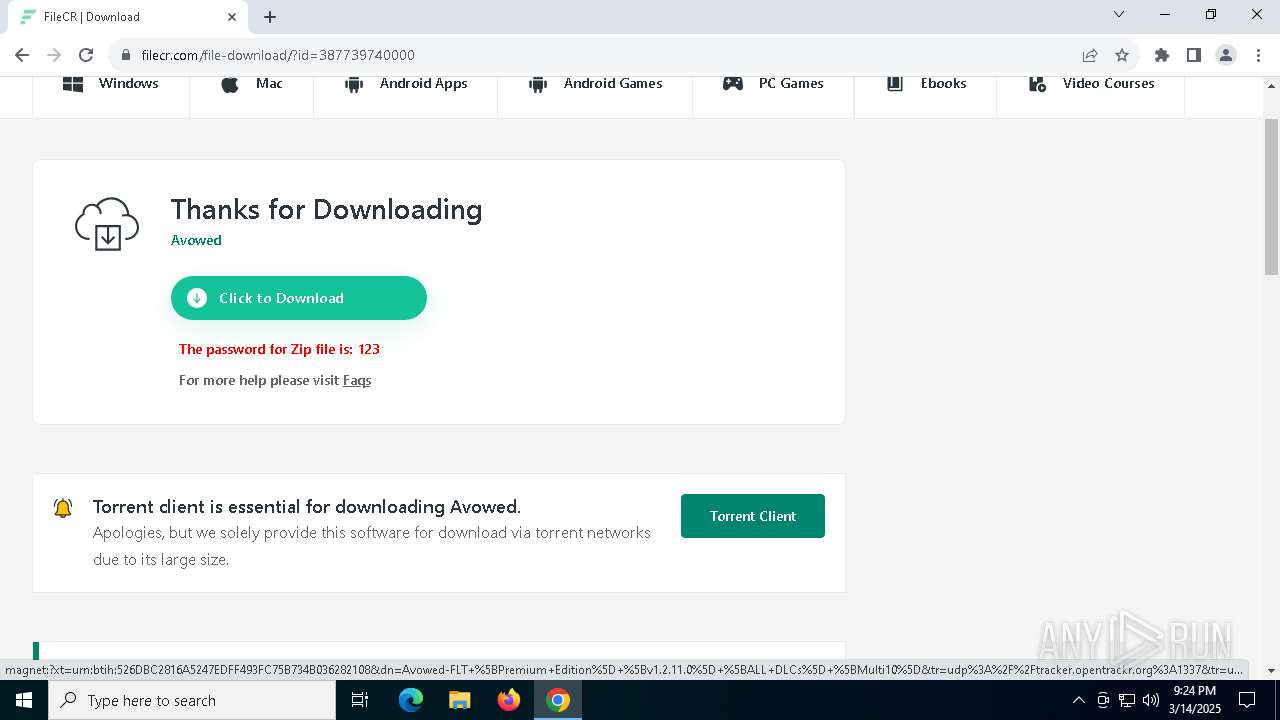
Task: Click the cloud download icon
Action: [107, 224]
